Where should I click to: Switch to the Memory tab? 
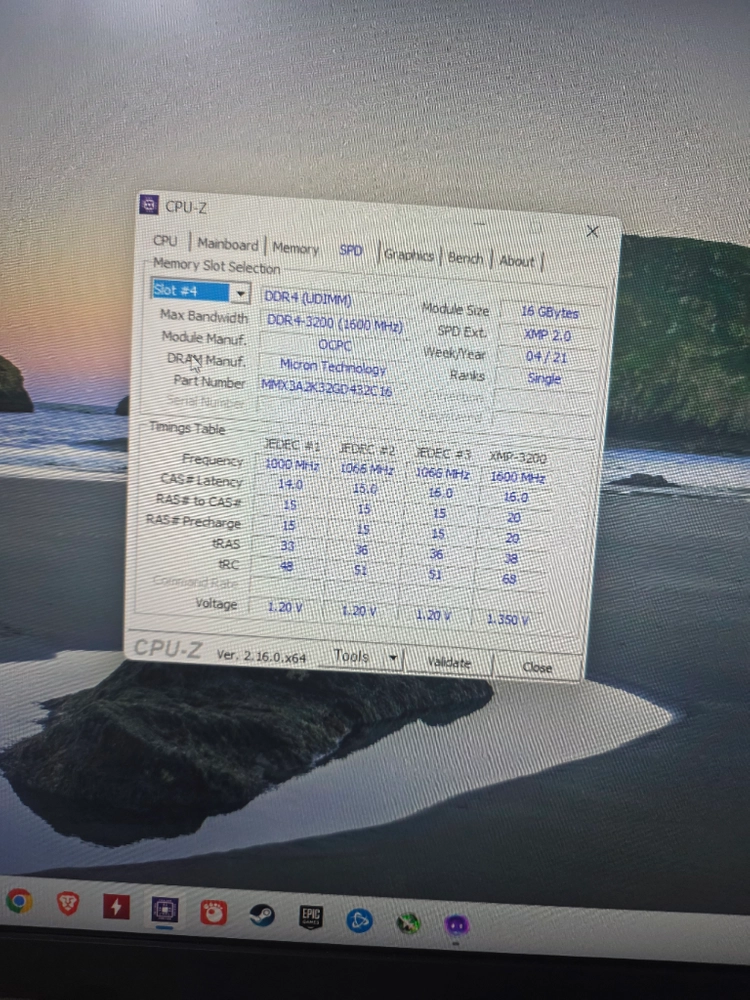tap(295, 248)
